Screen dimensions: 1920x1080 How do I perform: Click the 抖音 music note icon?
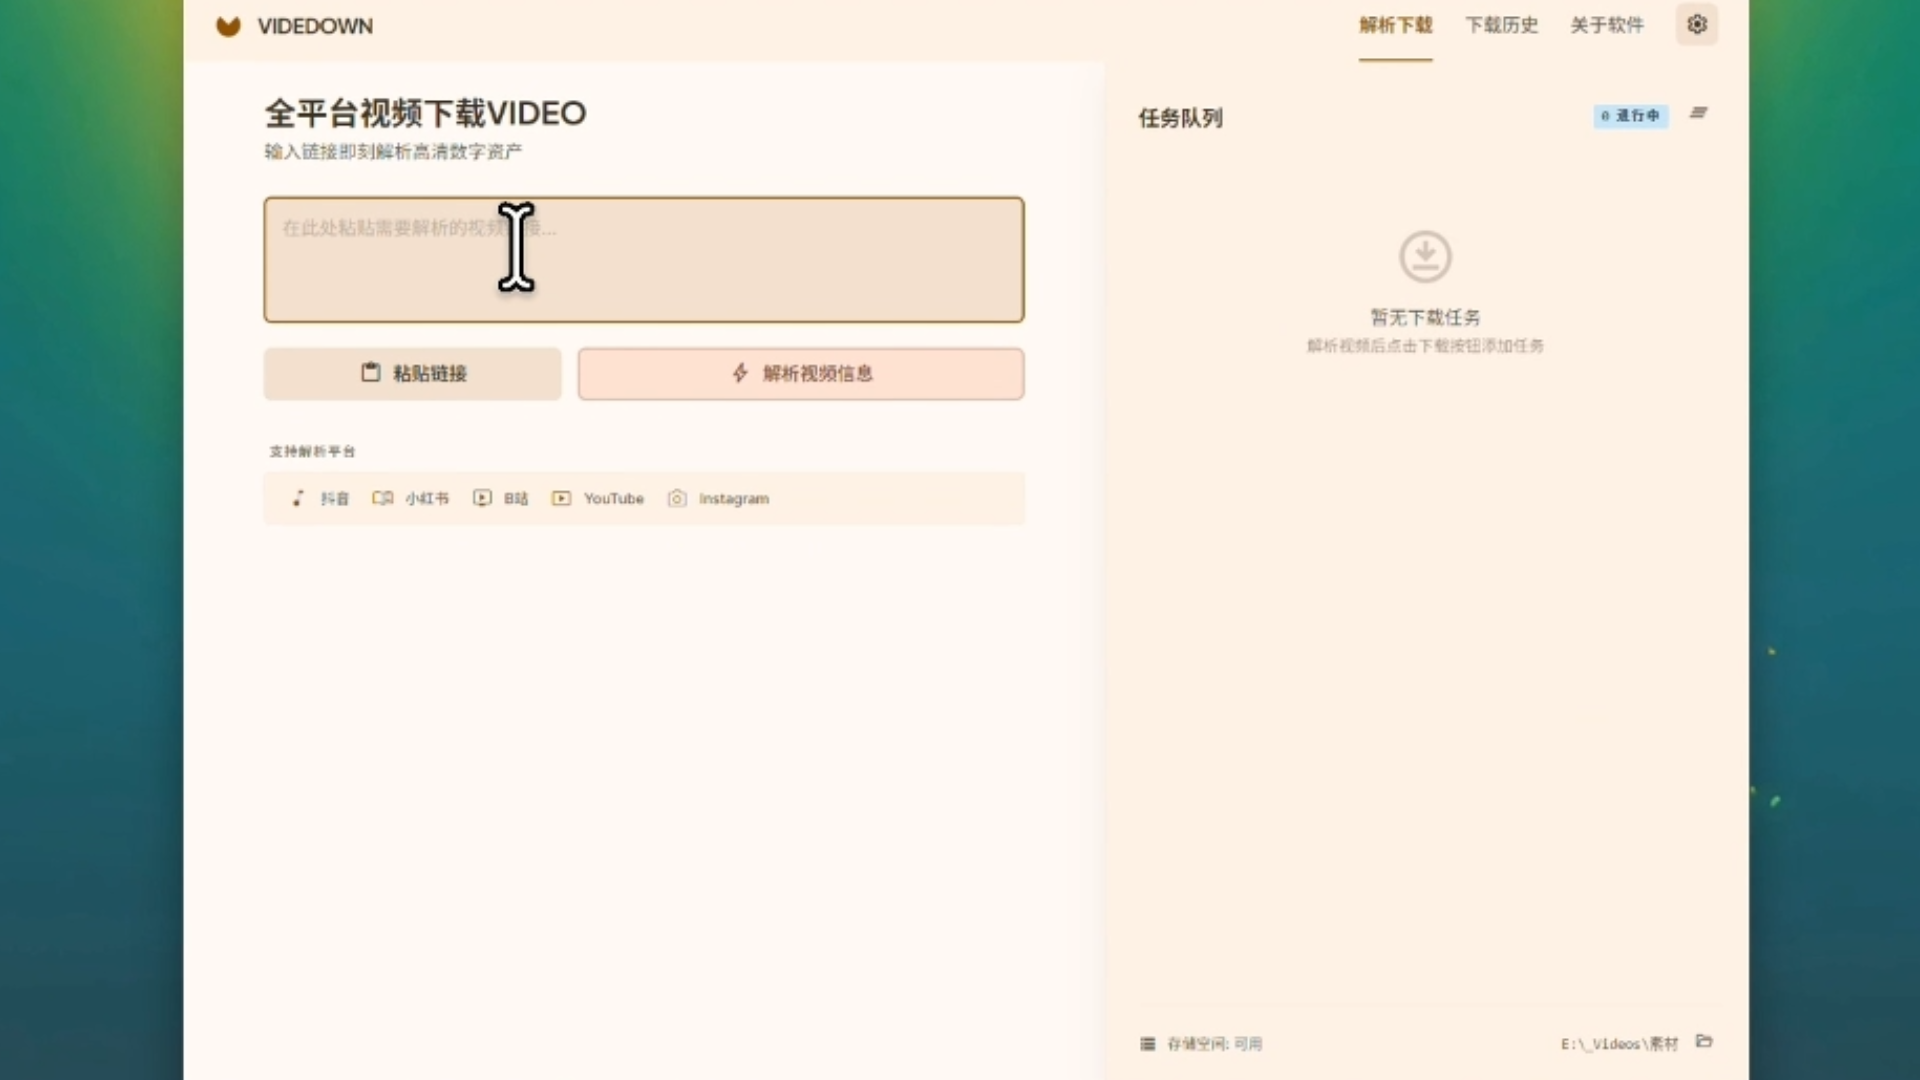point(298,498)
